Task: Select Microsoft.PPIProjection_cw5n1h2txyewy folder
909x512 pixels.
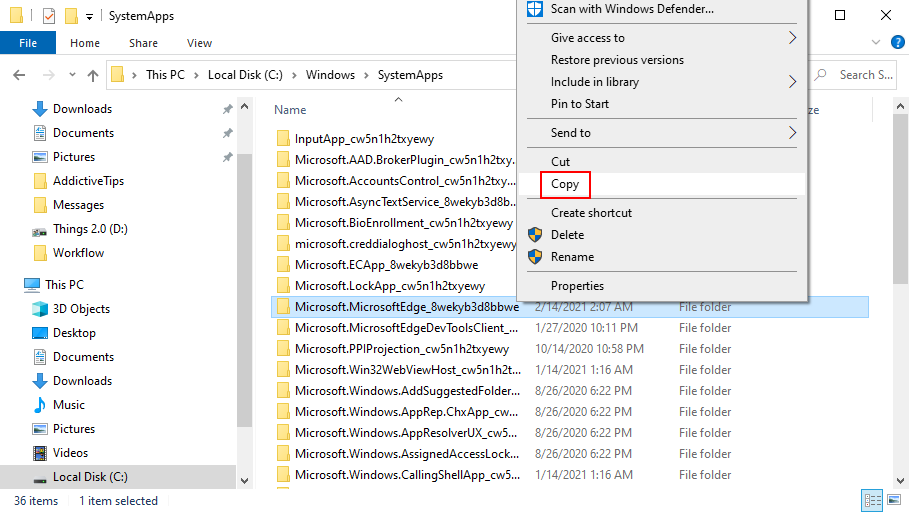Action: coord(402,348)
